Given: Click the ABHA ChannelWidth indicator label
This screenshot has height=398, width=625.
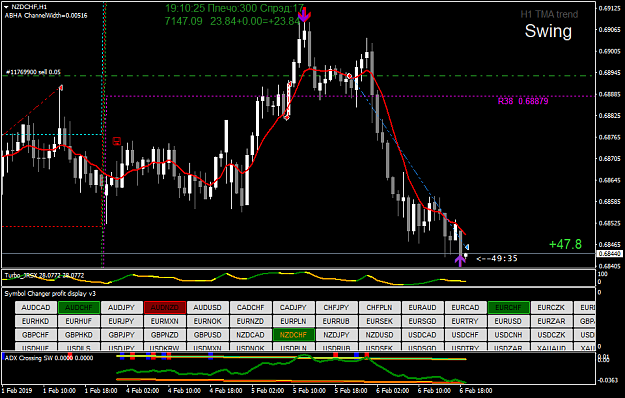Looking at the screenshot, I should (x=46, y=16).
